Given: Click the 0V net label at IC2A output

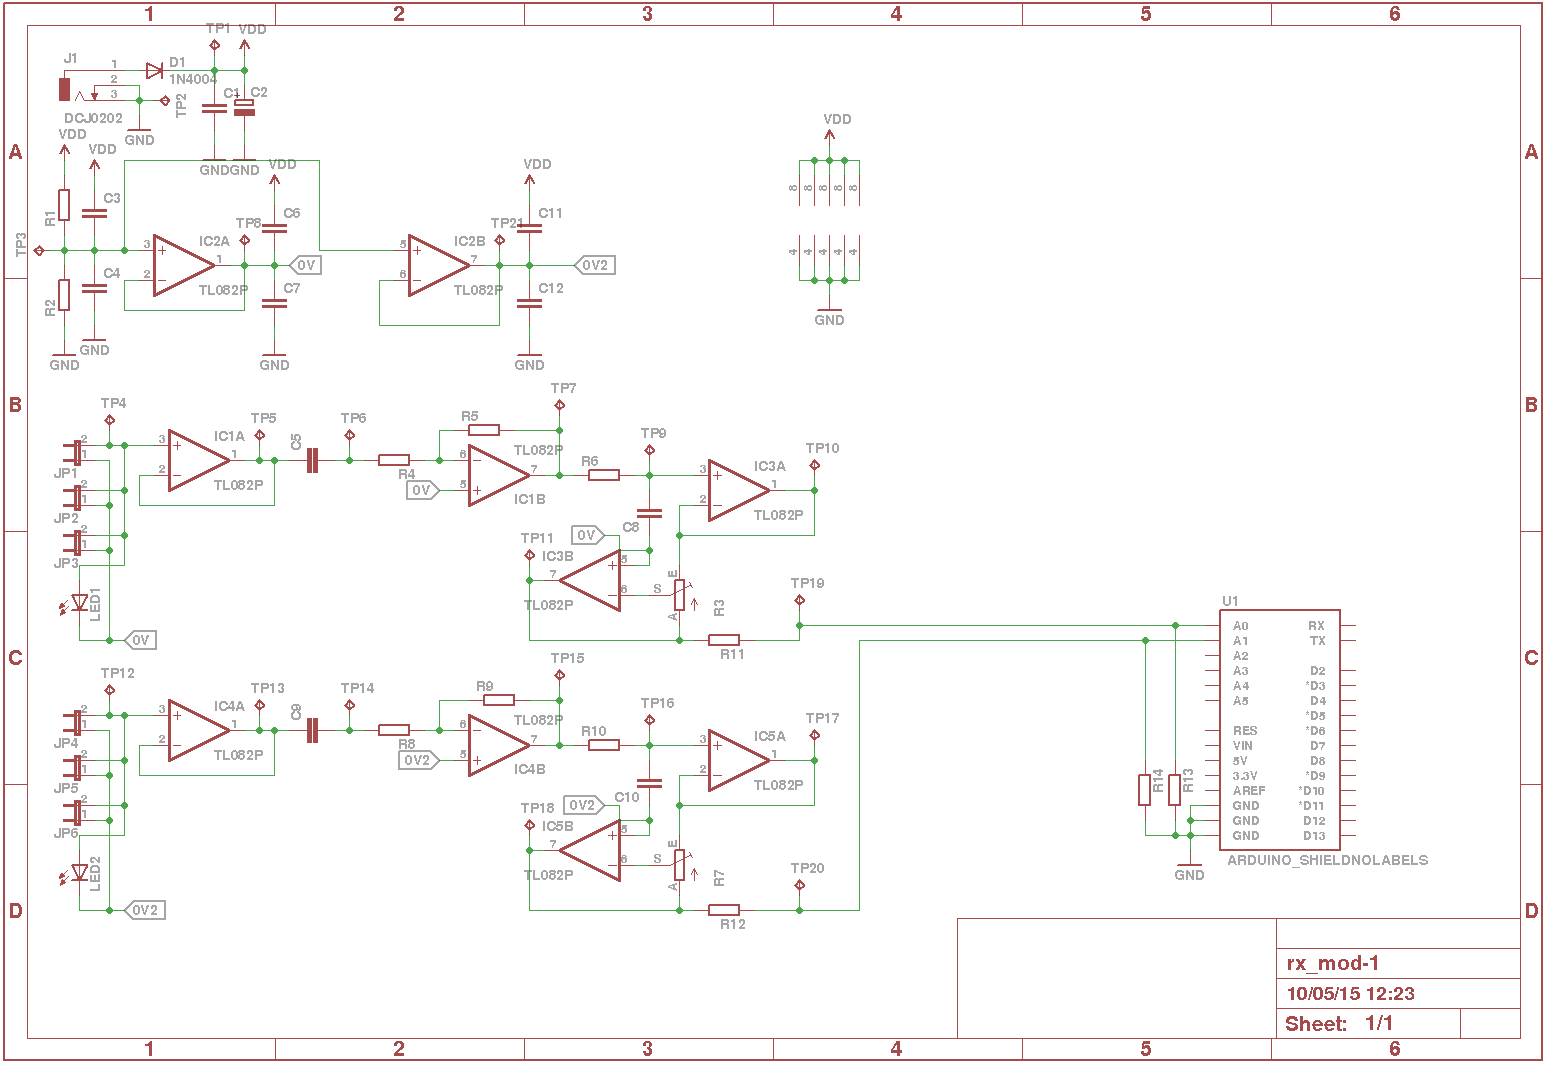Looking at the screenshot, I should coord(305,265).
